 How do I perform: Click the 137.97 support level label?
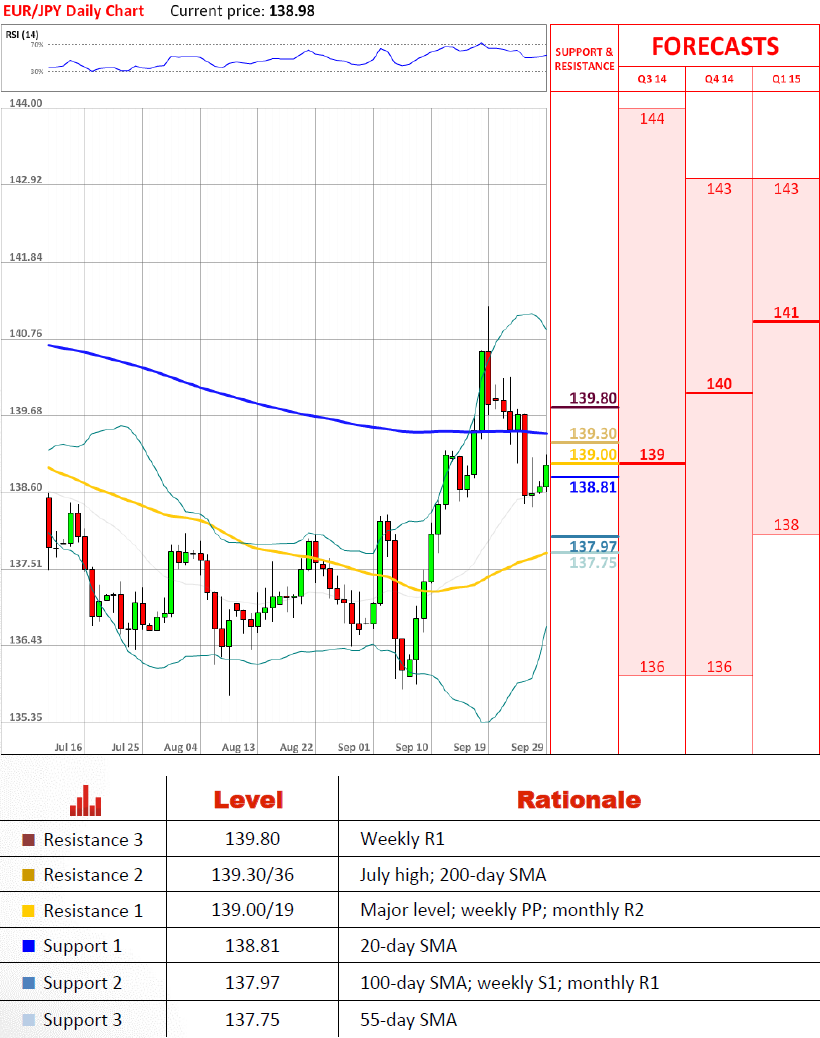click(593, 546)
